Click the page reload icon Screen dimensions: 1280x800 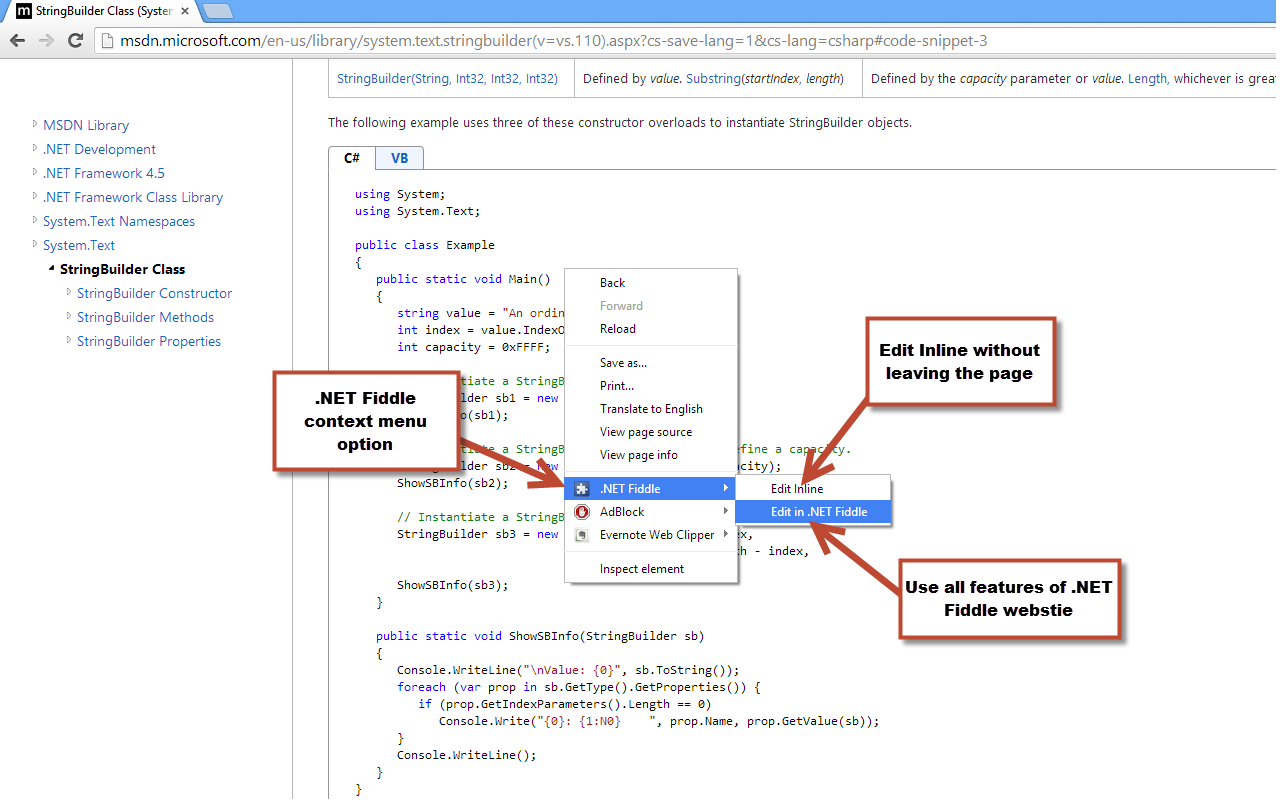click(74, 41)
